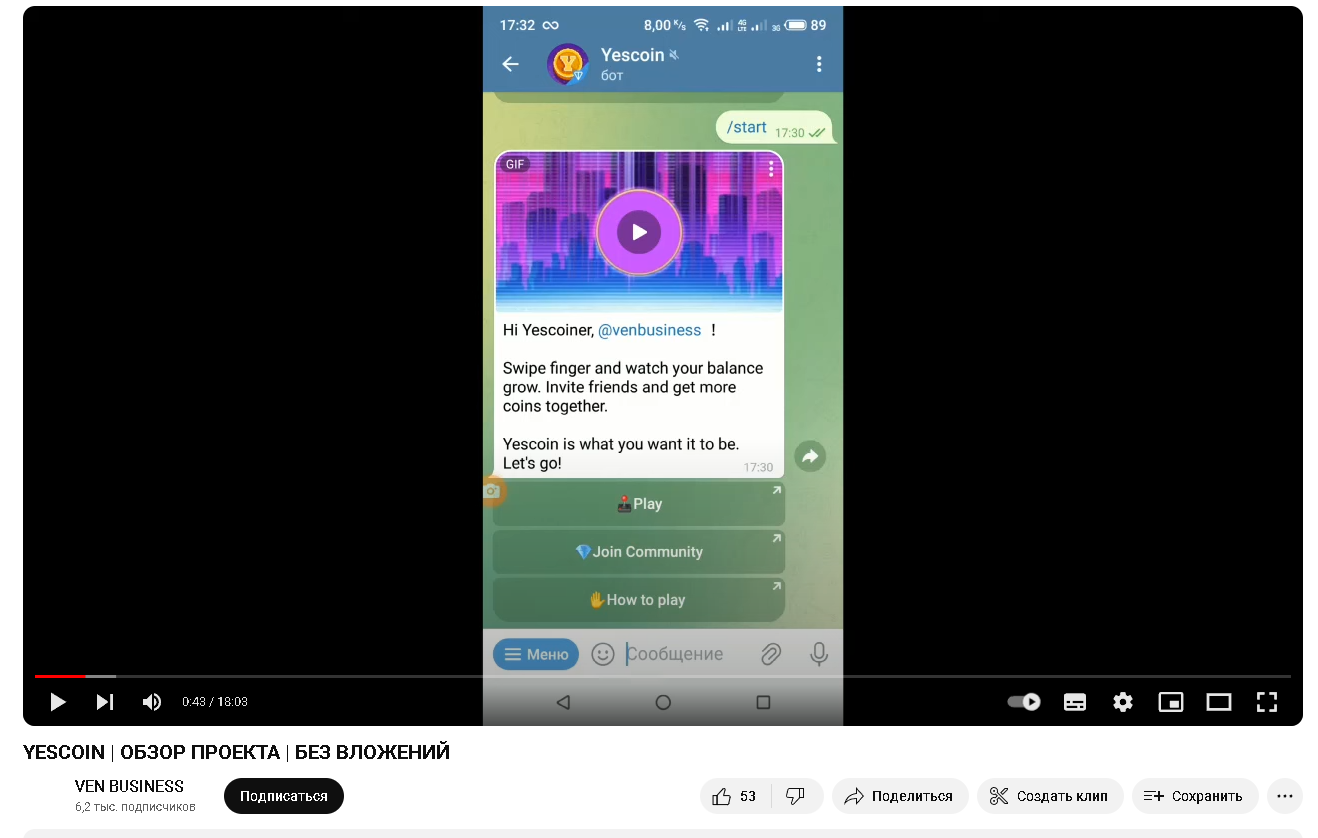Screen dimensions: 1318x838
Task: Open the Yescoin bot avatar
Action: click(567, 64)
